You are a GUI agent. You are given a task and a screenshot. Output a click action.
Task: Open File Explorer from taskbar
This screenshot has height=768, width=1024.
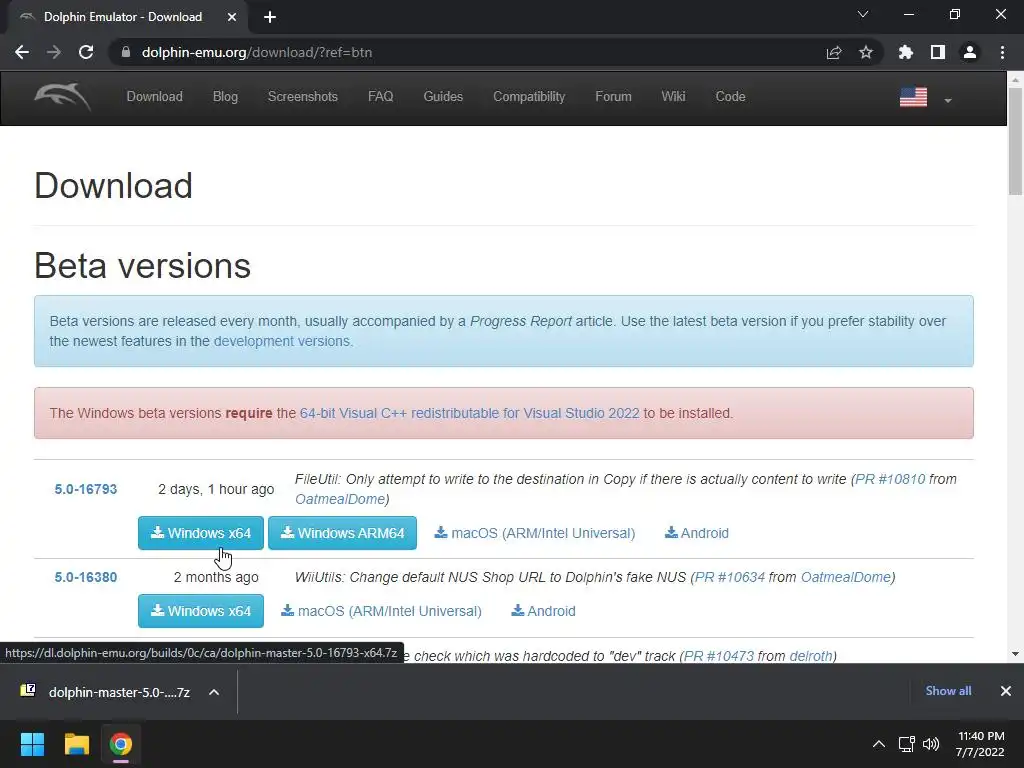point(76,744)
